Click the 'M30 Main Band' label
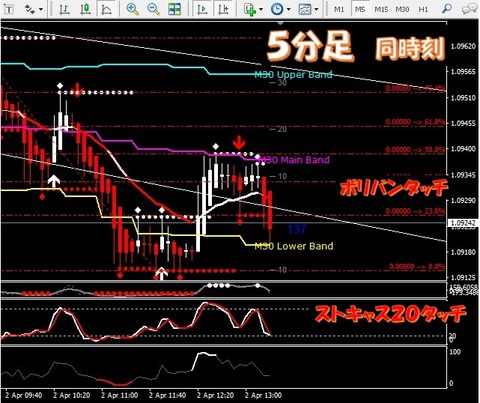This screenshot has width=480, height=403. (x=294, y=160)
